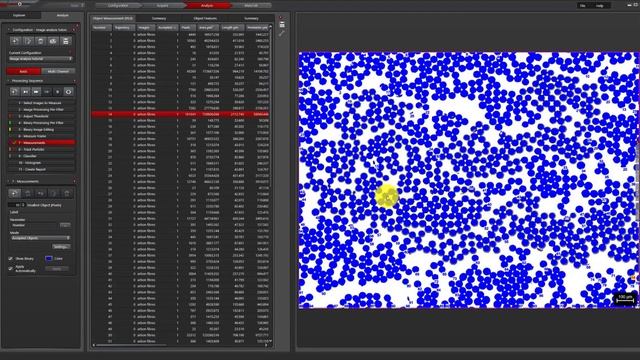The width and height of the screenshot is (640, 360).
Task: Select step 9 Classifier
Action: point(42,156)
